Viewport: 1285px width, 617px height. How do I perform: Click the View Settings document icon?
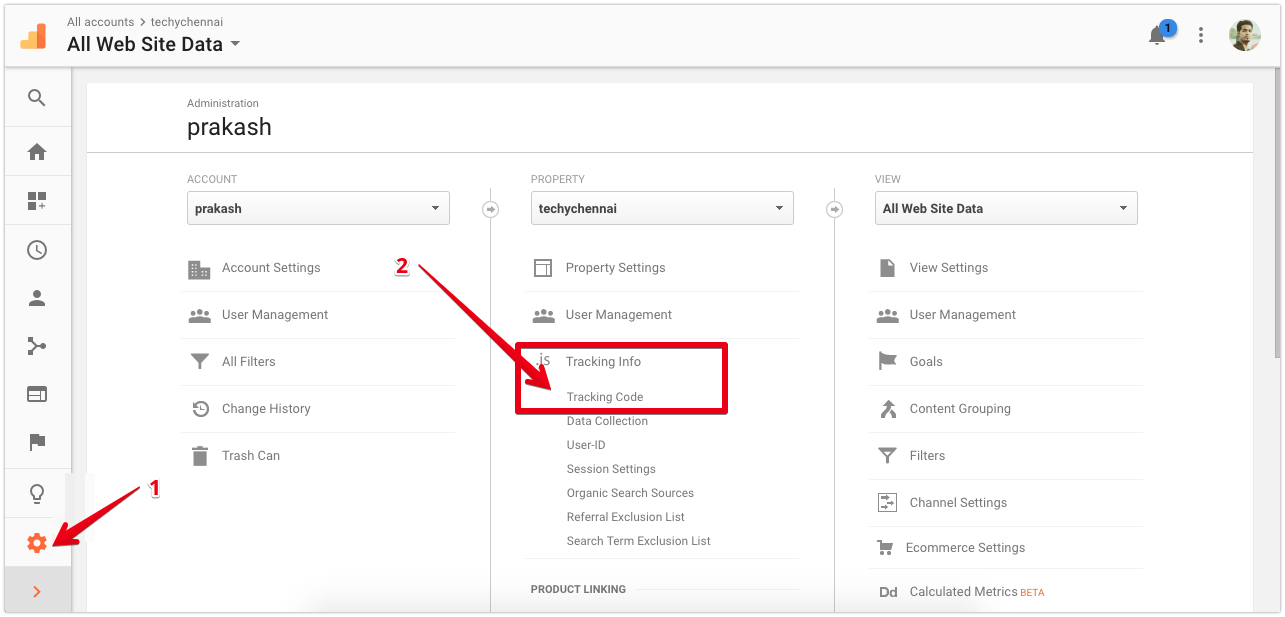887,268
